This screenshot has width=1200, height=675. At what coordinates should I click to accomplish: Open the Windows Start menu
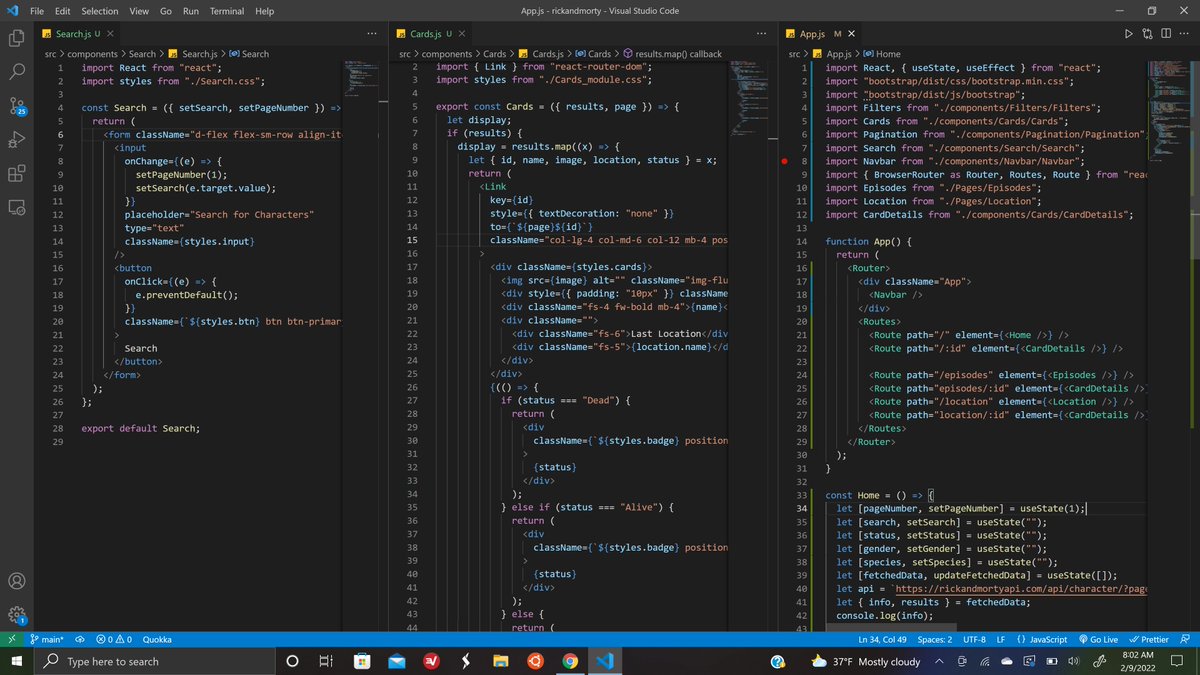(16, 661)
